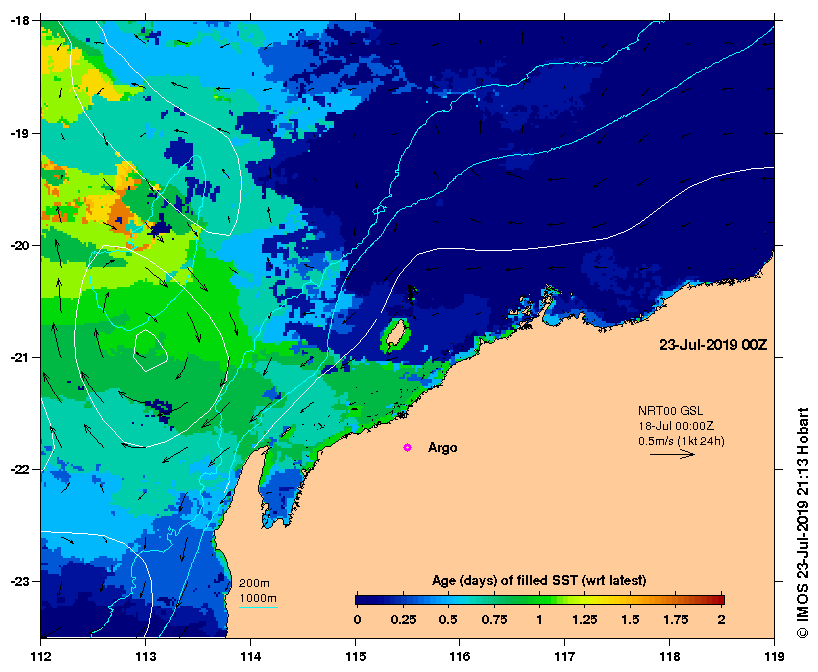
Task: Click the longitude axis label '112'
Action: pyautogui.click(x=41, y=656)
